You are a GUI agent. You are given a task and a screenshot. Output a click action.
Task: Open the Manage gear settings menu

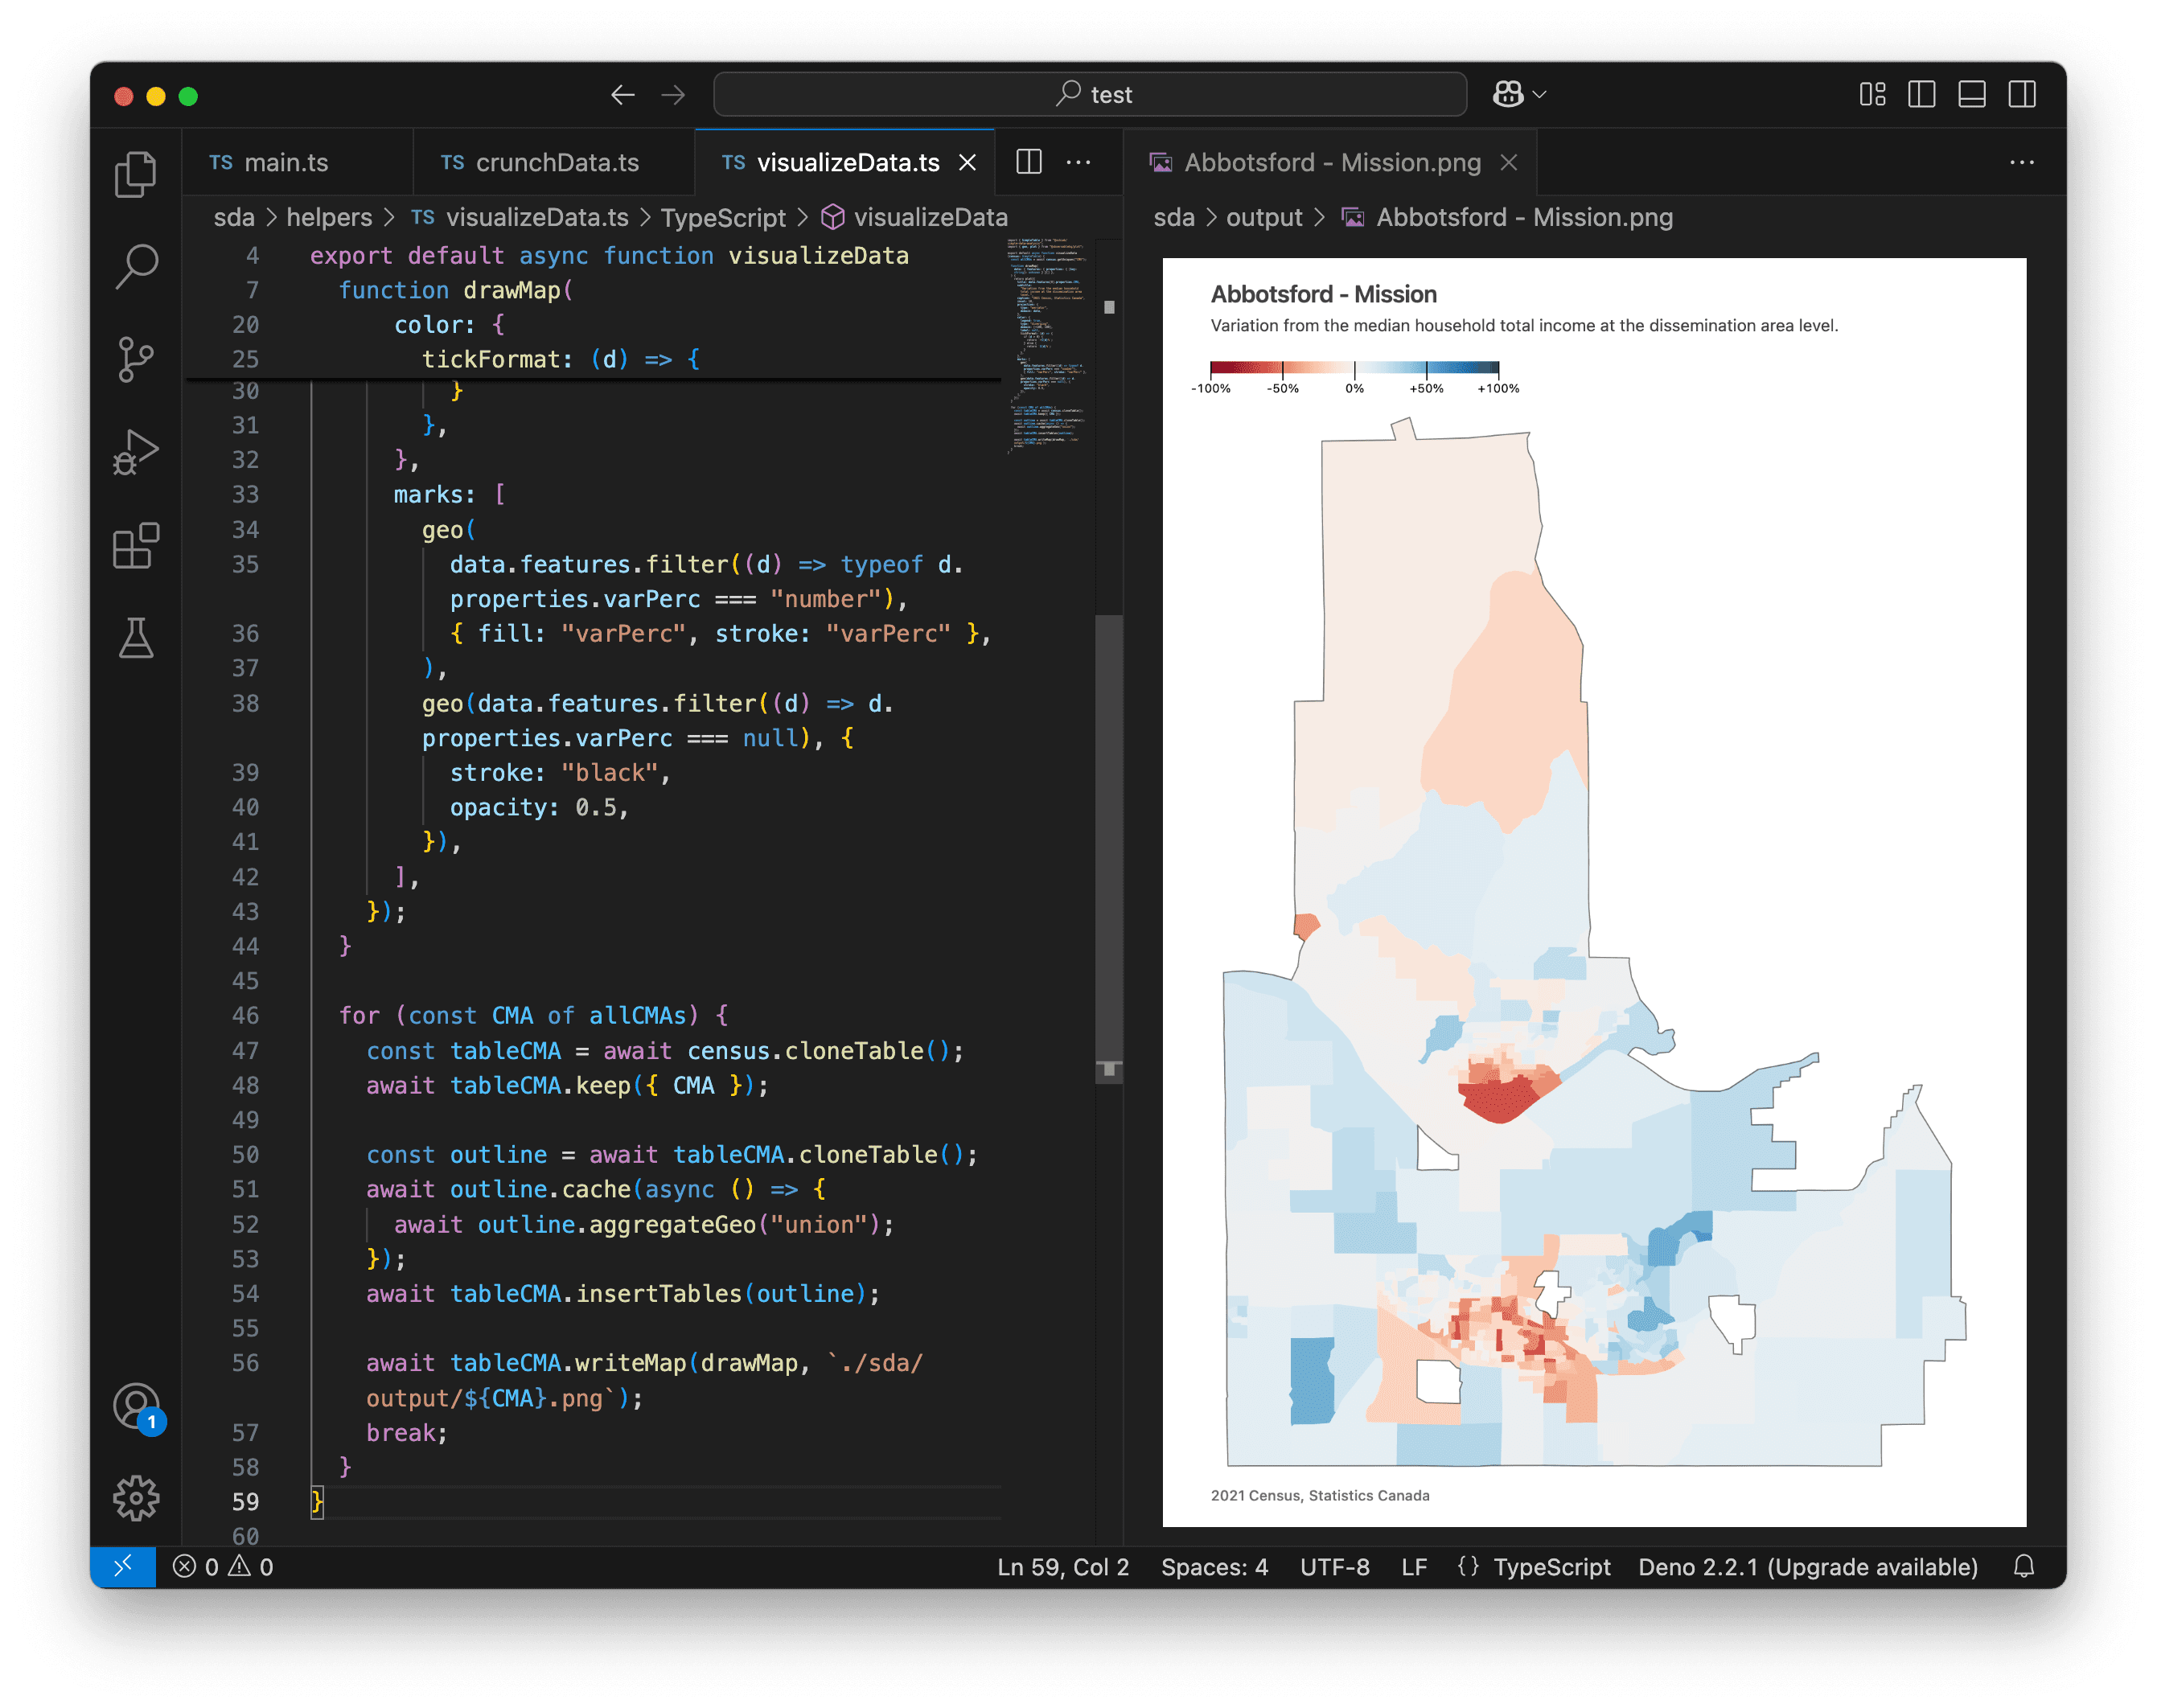pos(136,1497)
